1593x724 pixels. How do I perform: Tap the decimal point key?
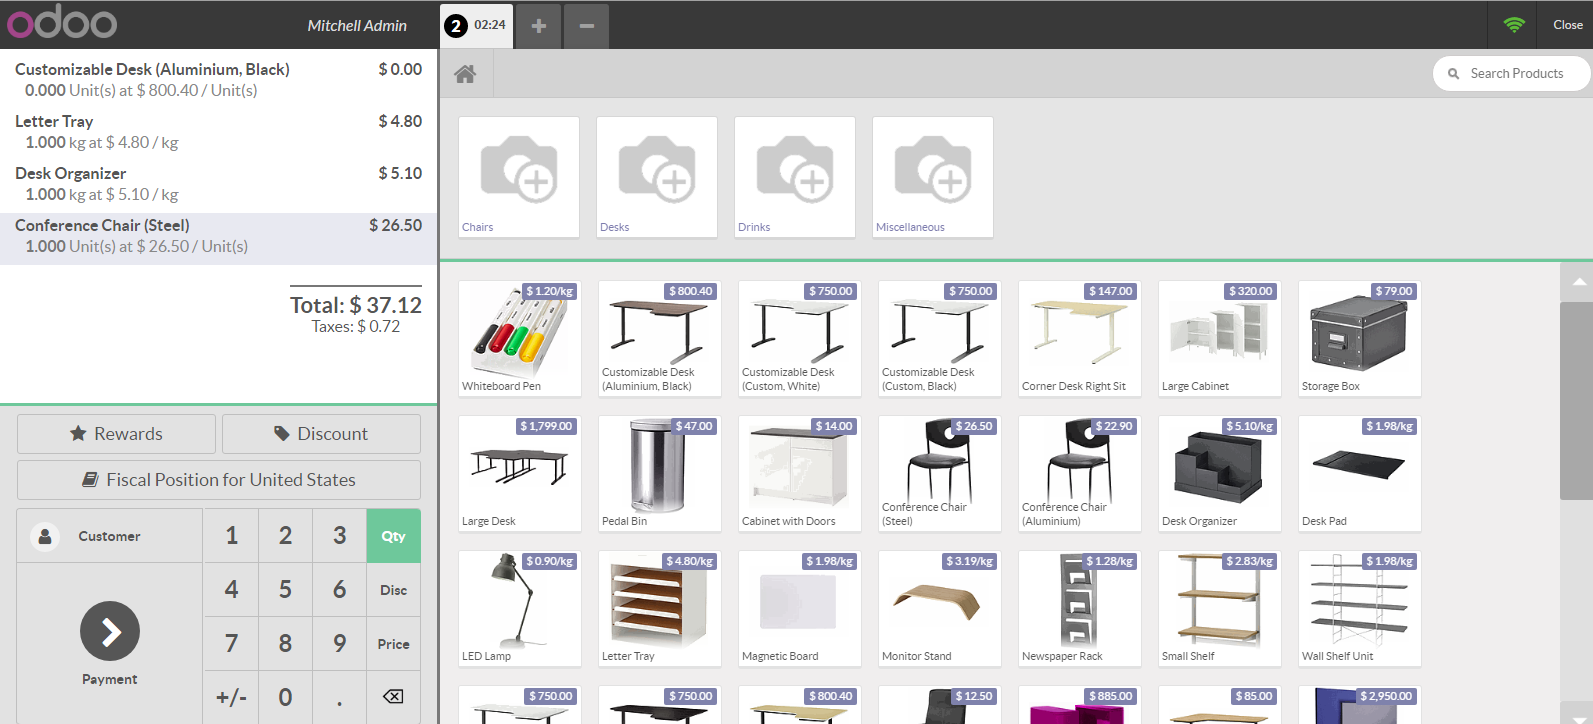coord(340,697)
